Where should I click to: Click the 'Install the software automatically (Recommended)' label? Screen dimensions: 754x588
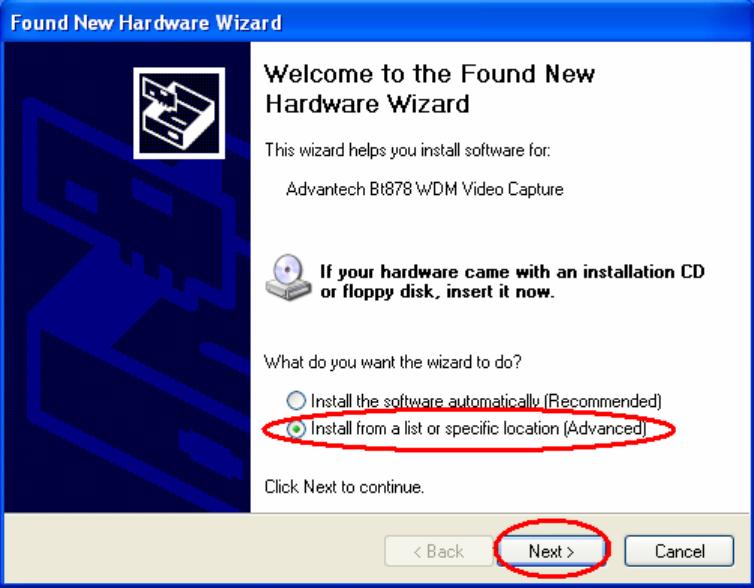point(486,400)
